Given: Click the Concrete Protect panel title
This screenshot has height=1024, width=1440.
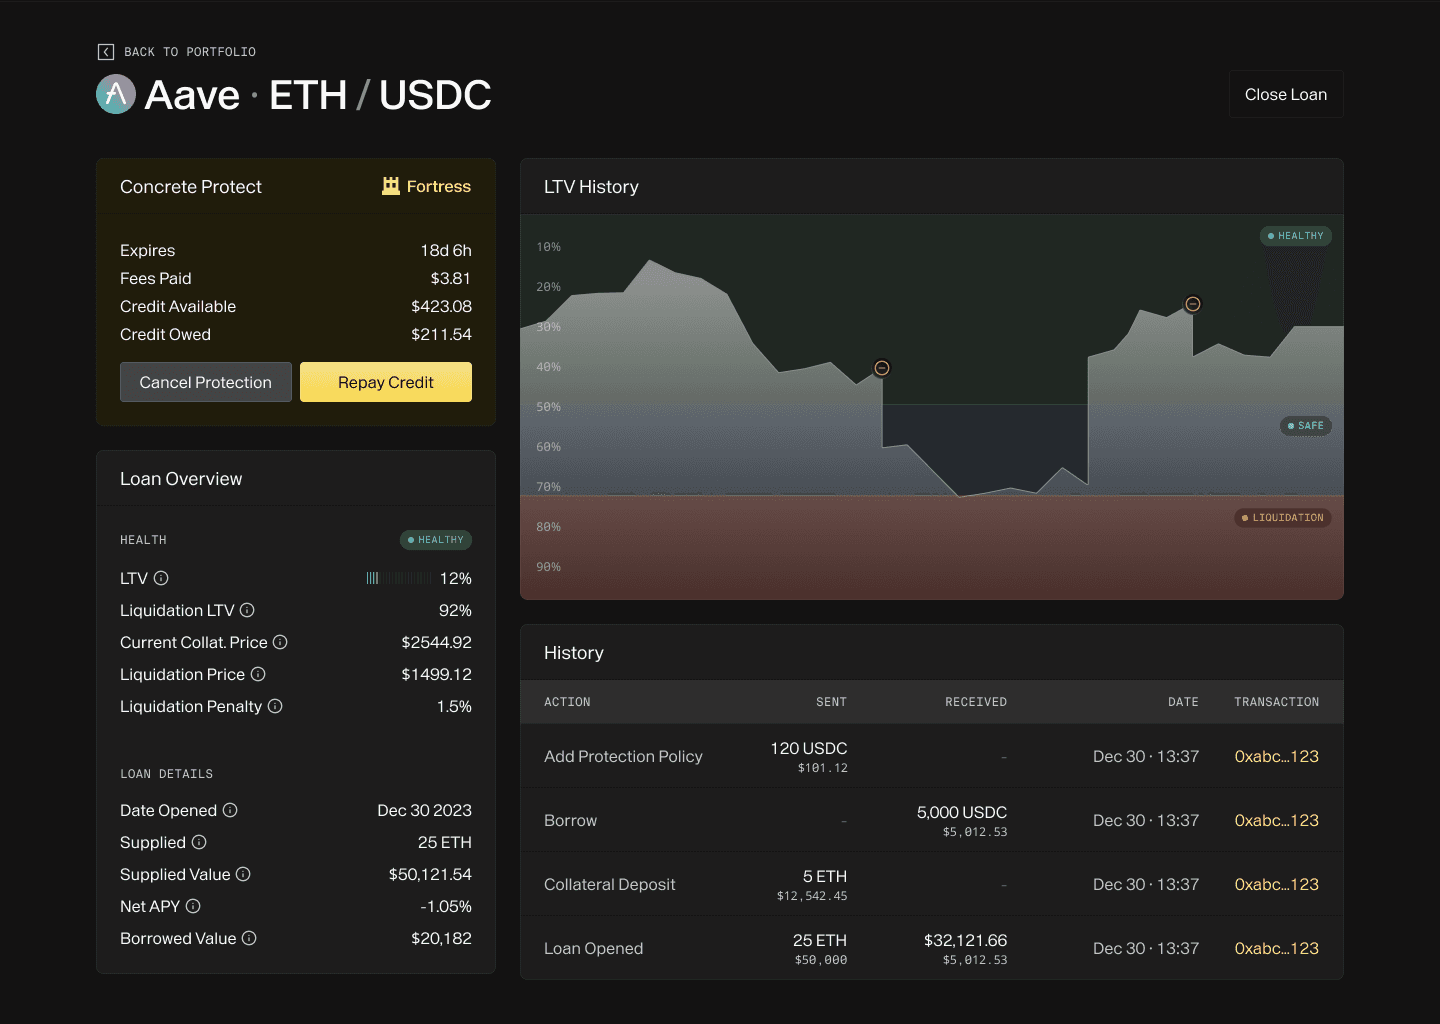Looking at the screenshot, I should click(x=191, y=187).
